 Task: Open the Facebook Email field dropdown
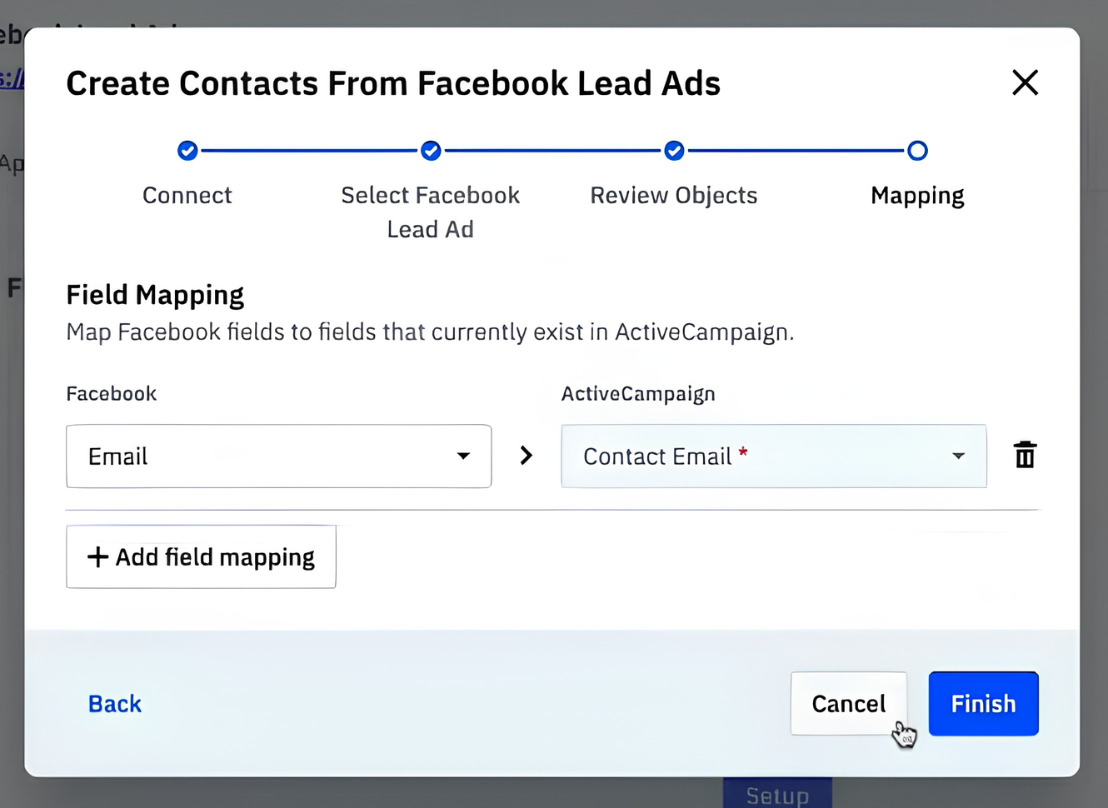coord(278,456)
